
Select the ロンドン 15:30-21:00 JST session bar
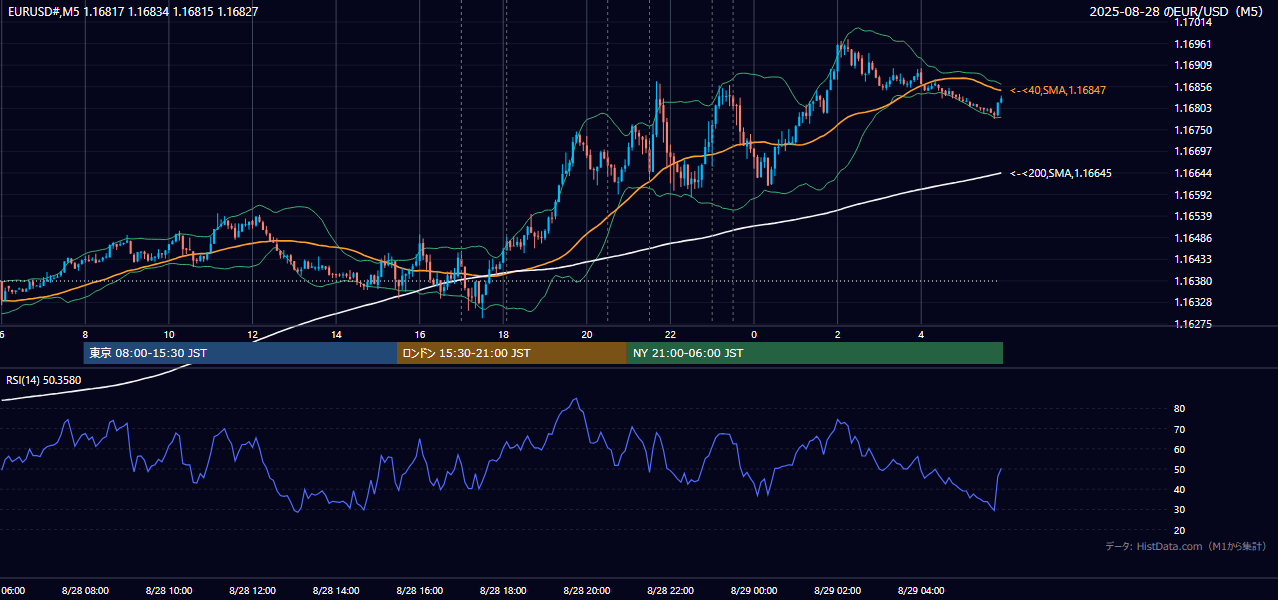point(512,353)
